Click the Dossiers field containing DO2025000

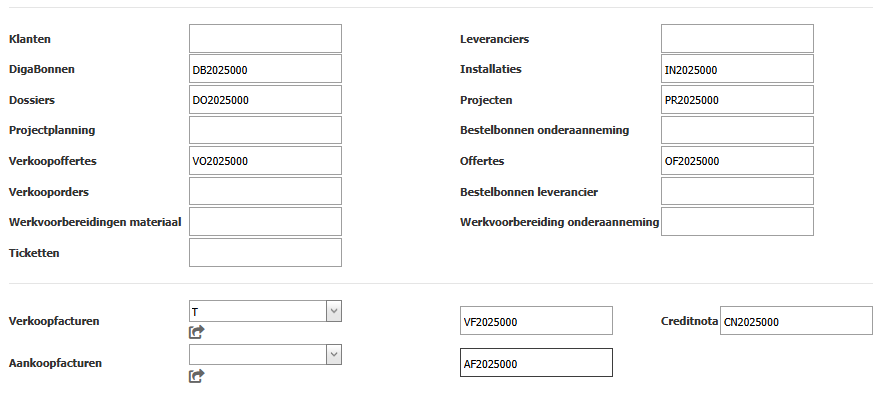[x=265, y=99]
